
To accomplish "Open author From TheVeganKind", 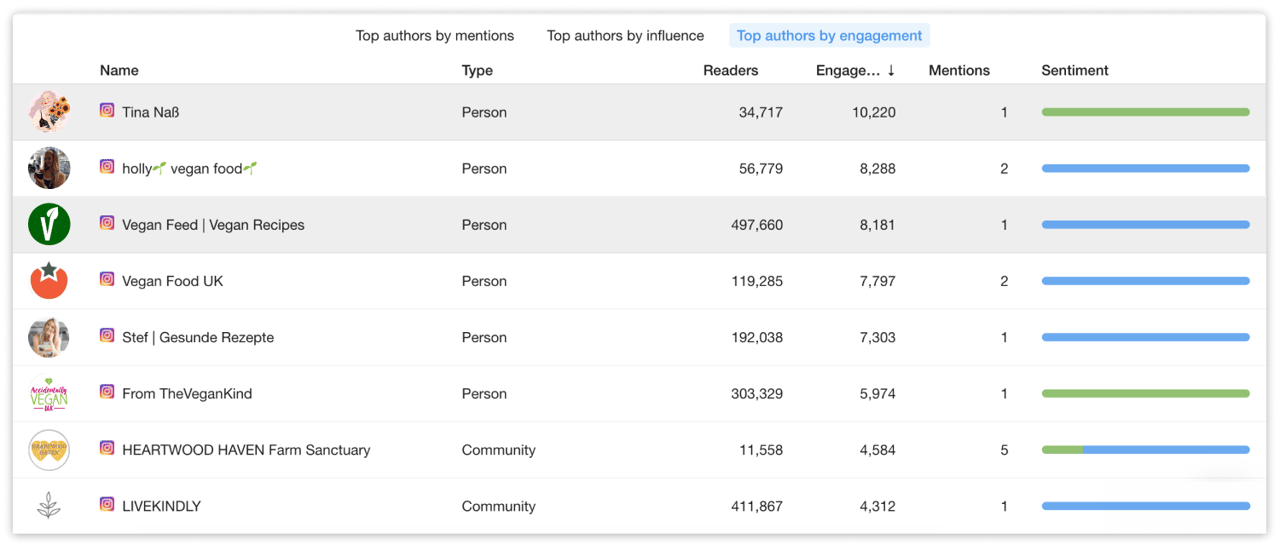I will (x=187, y=394).
